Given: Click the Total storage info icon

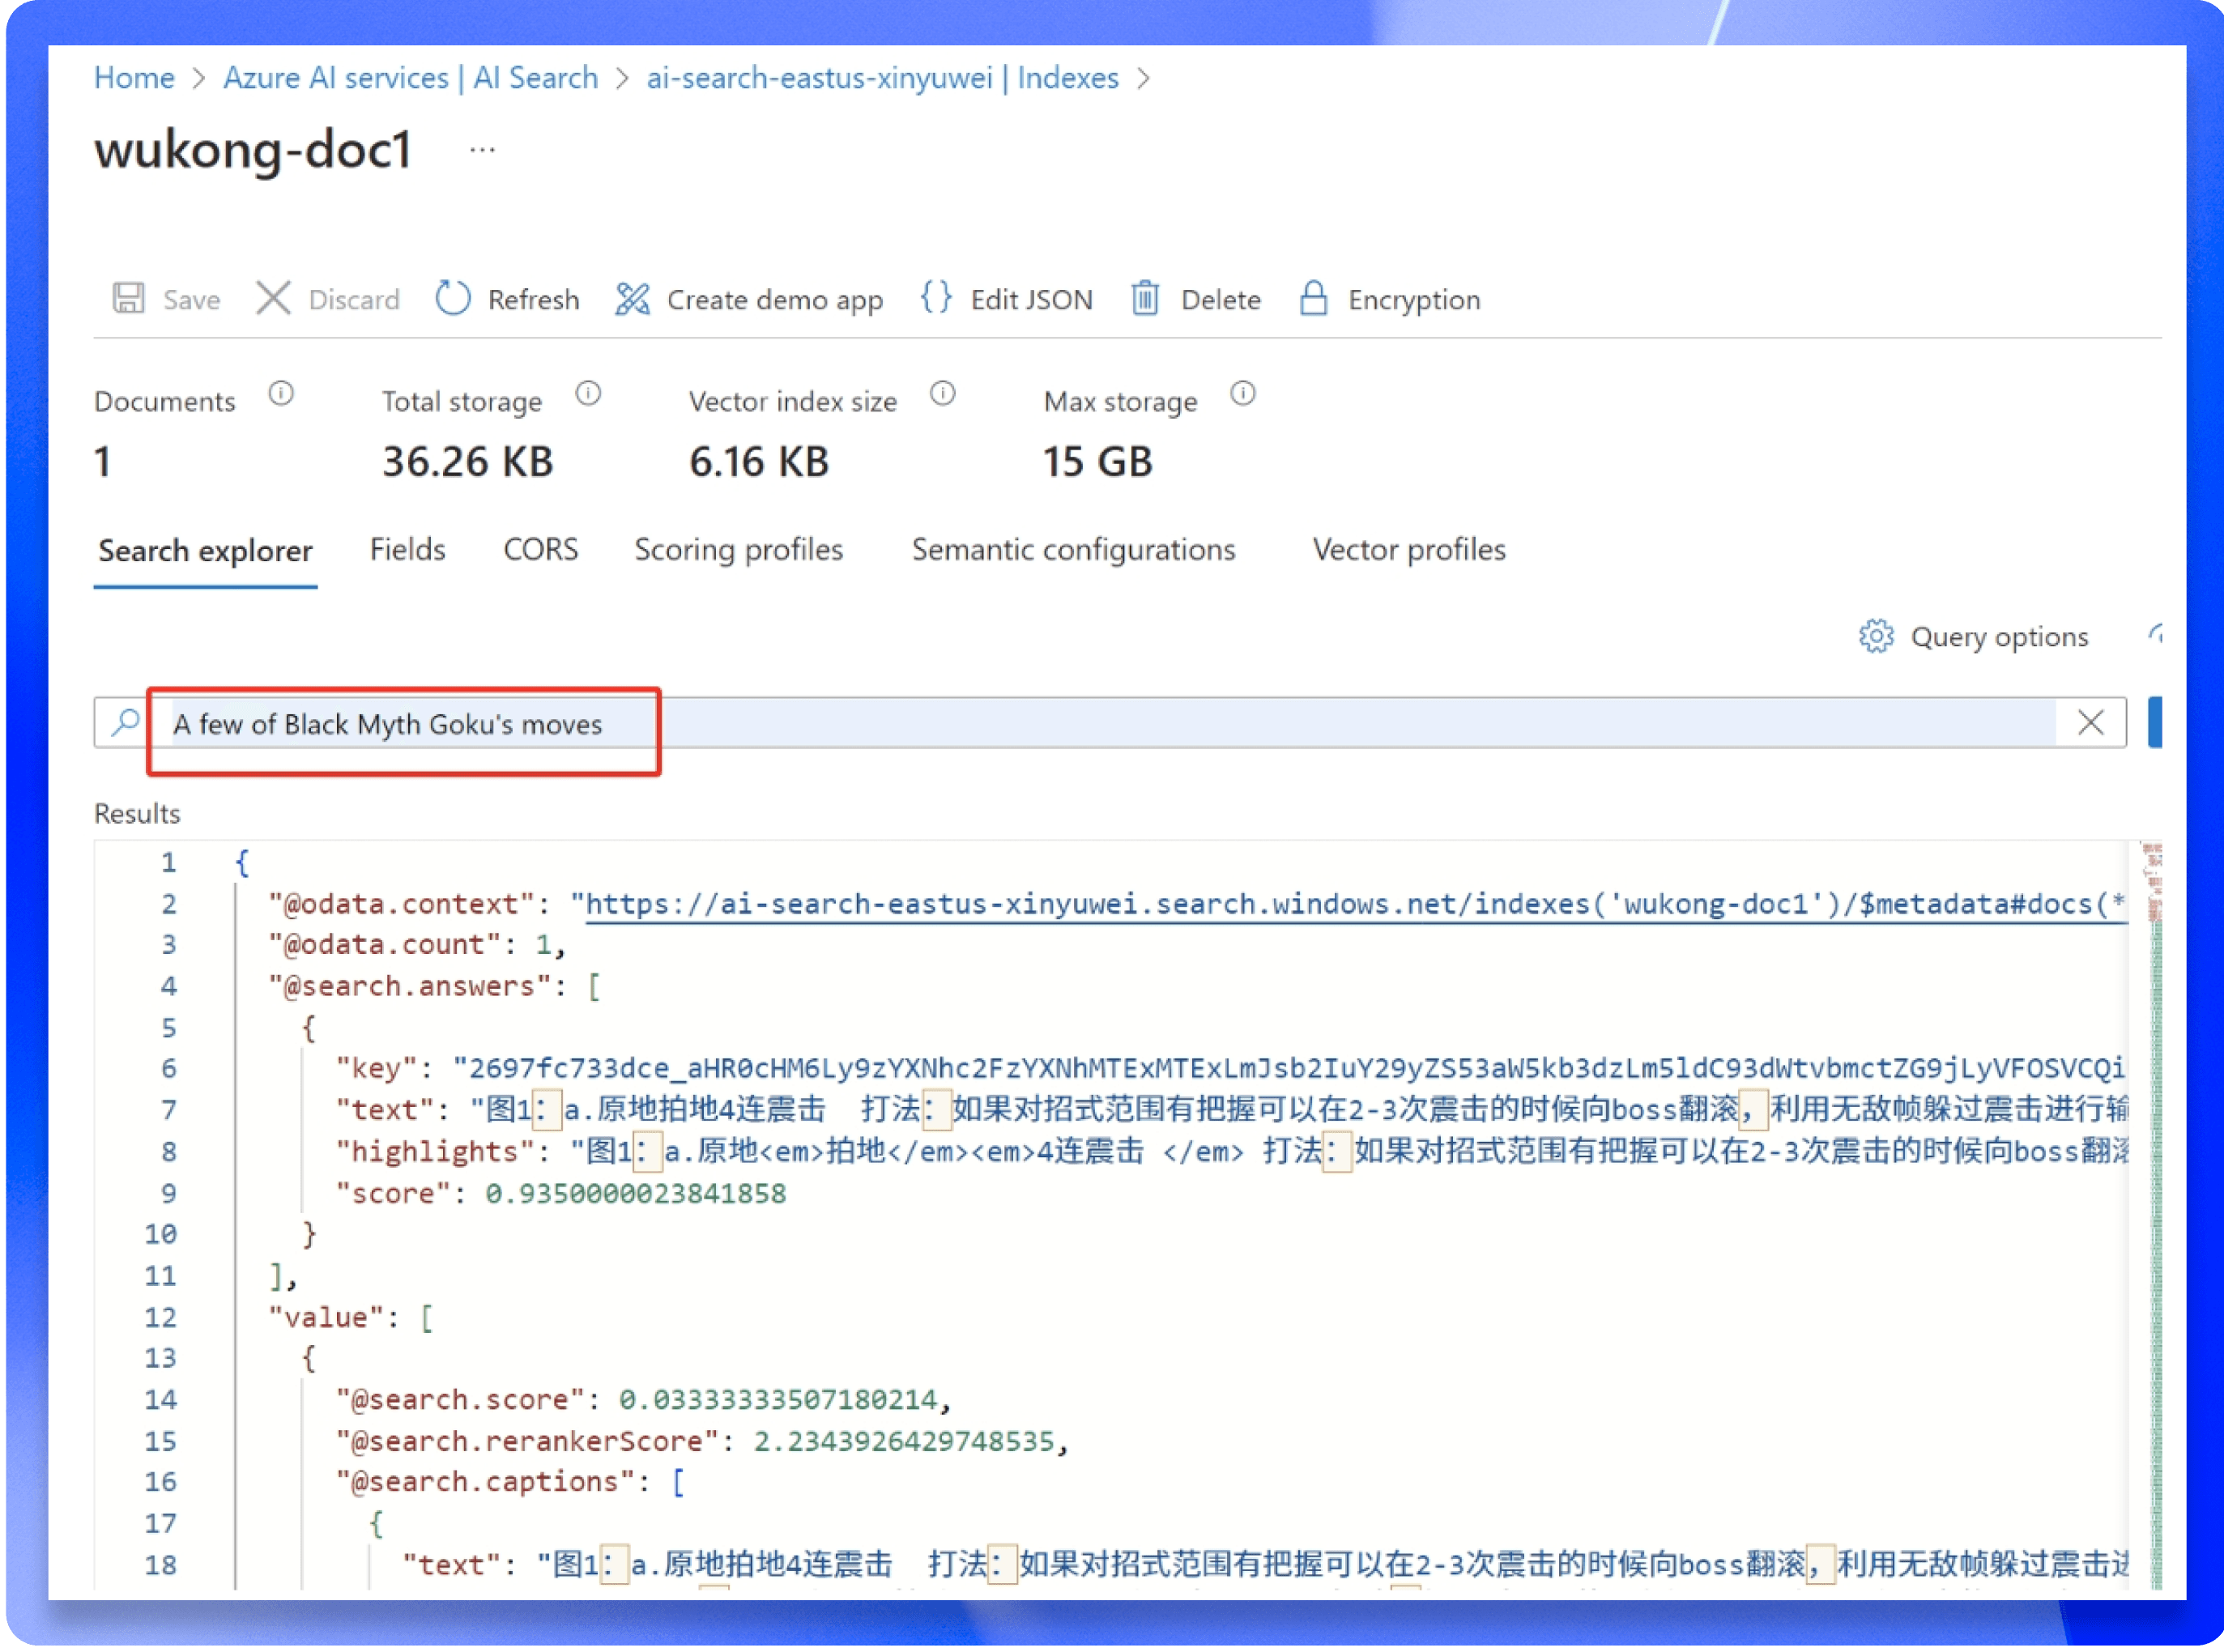Looking at the screenshot, I should (588, 394).
